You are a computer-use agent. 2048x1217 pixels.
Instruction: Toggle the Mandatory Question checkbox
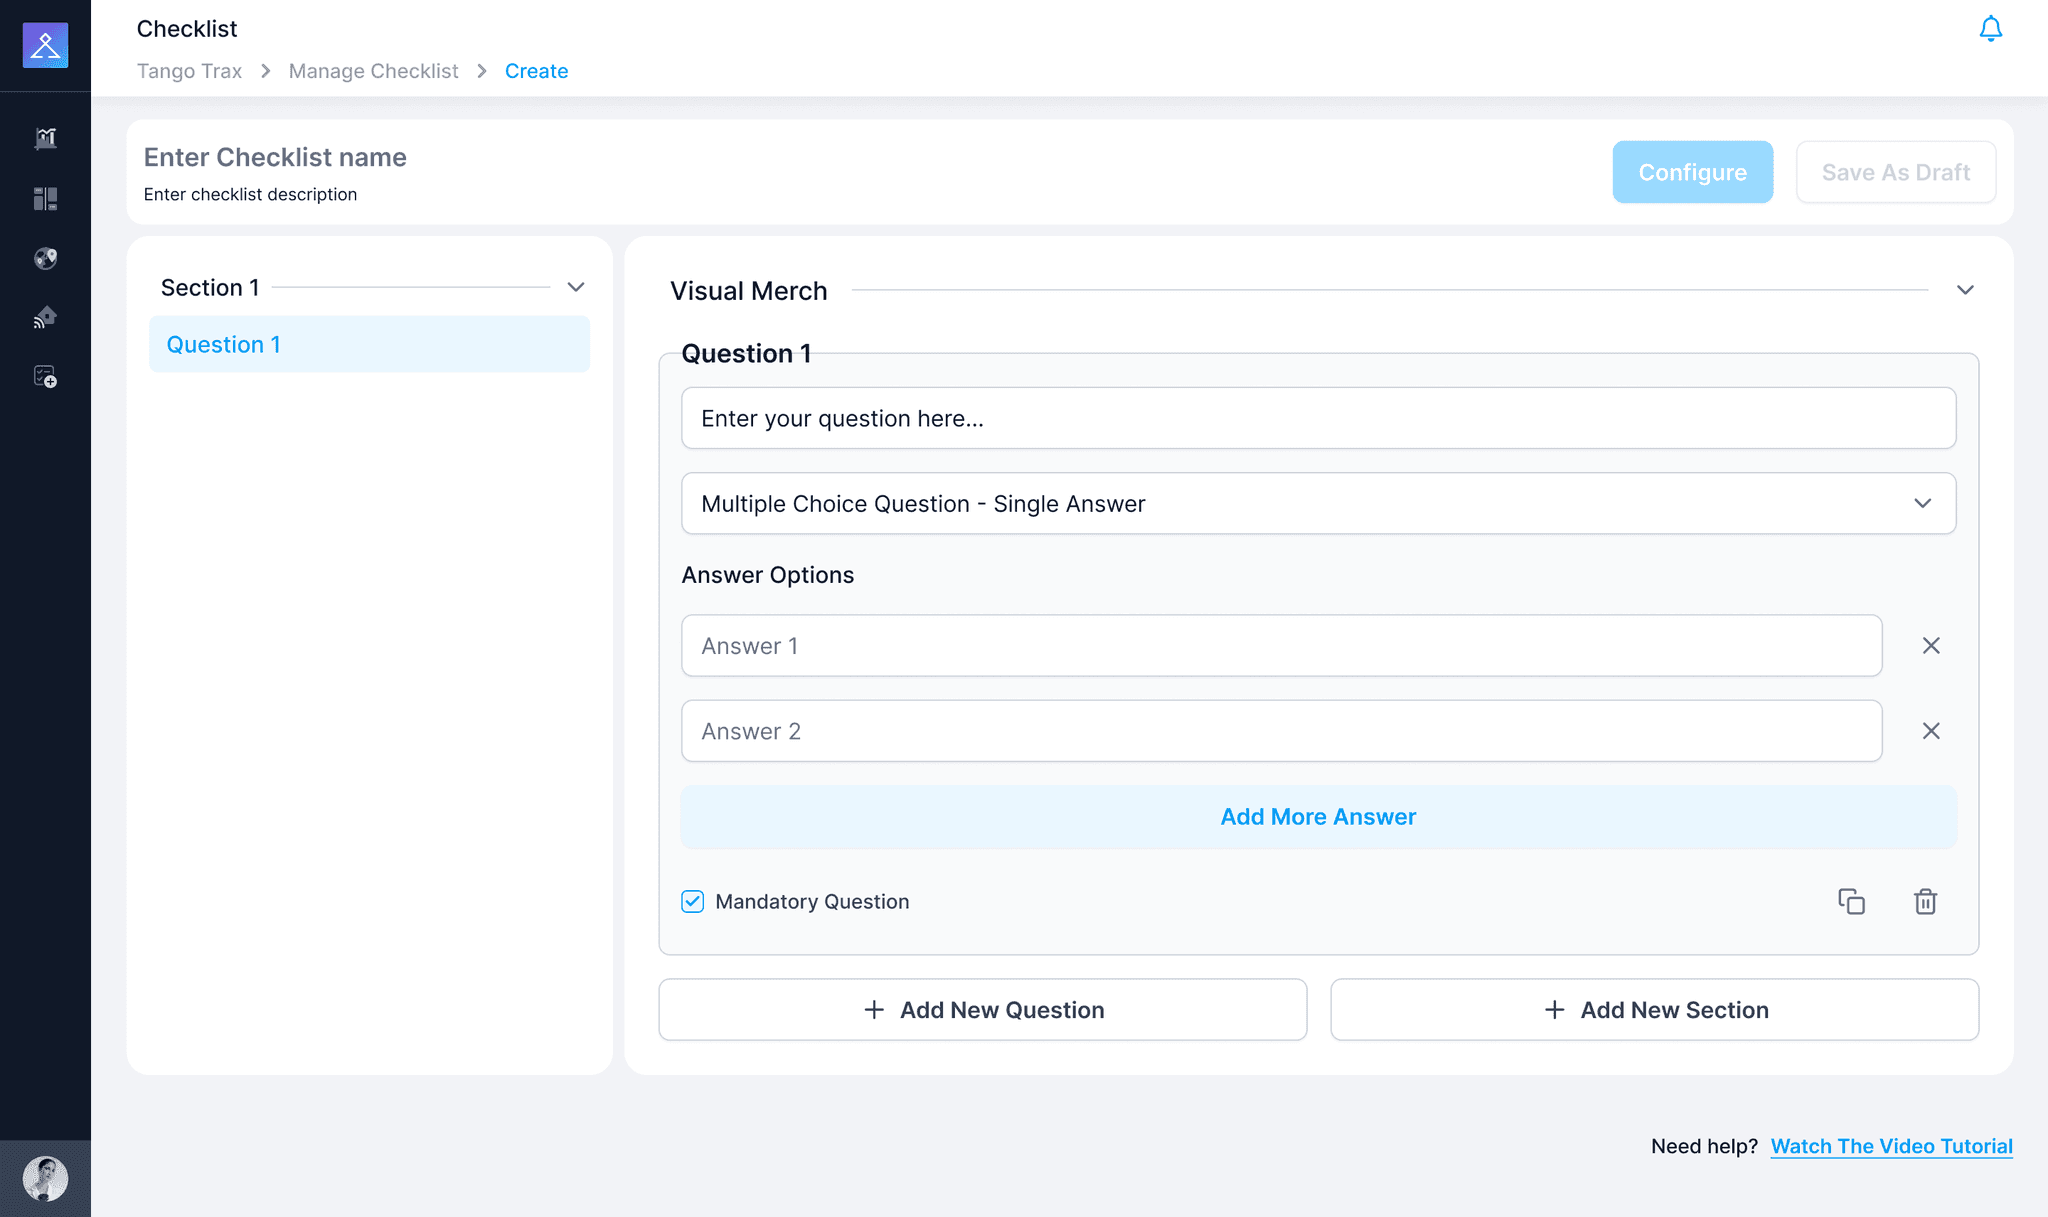point(692,901)
